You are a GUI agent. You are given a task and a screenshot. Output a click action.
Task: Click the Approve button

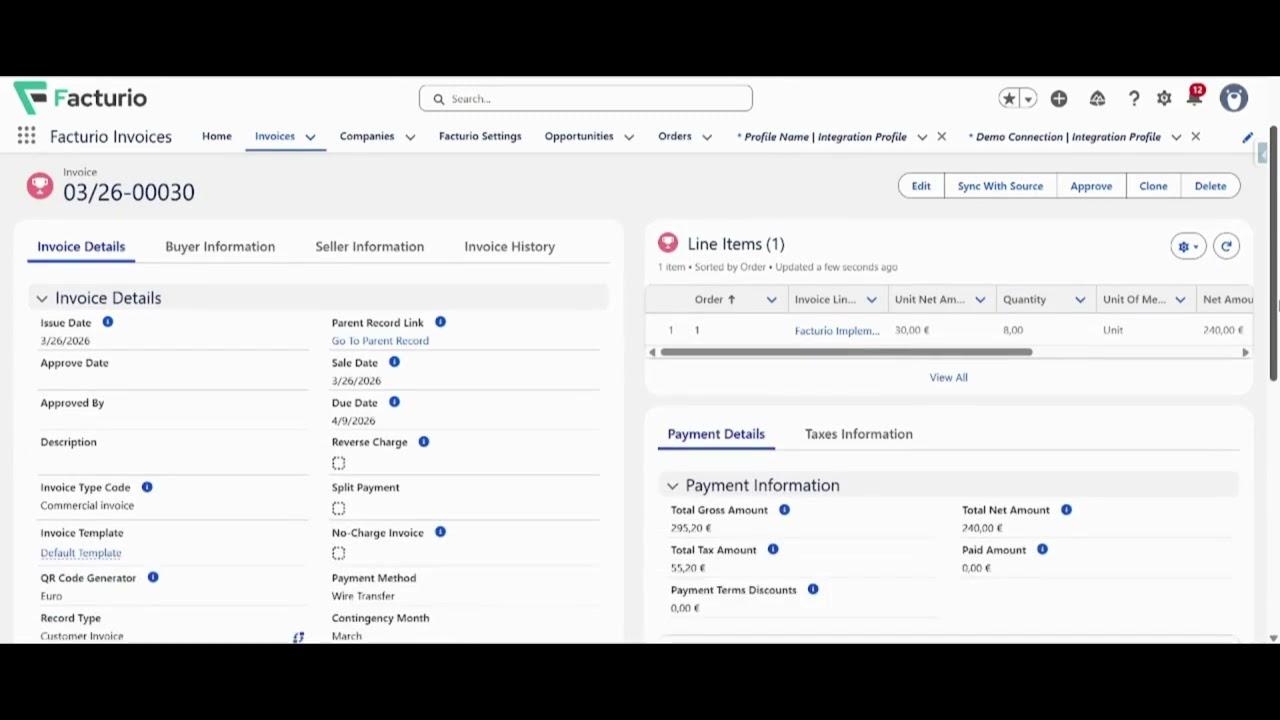coord(1091,186)
